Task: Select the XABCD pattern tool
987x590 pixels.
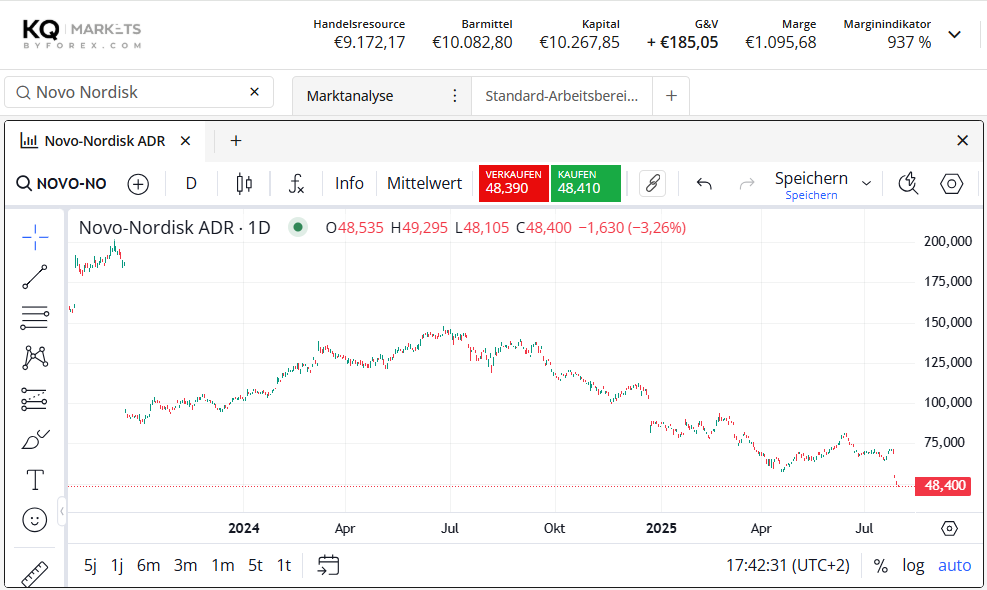Action: (x=35, y=358)
